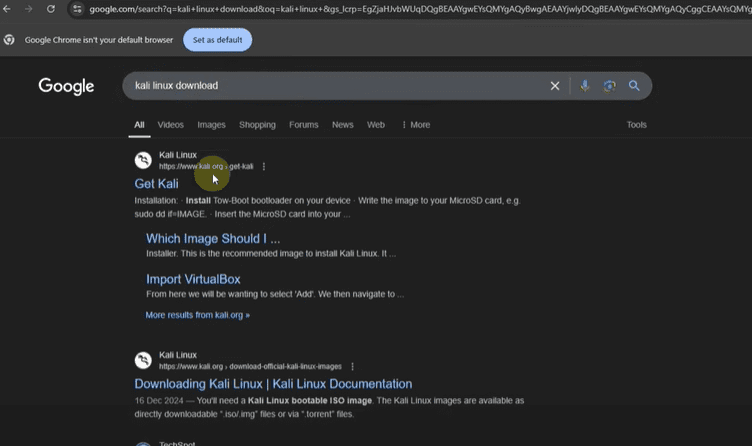Viewport: 752px width, 446px height.
Task: Click the Google logo
Action: coord(66,86)
